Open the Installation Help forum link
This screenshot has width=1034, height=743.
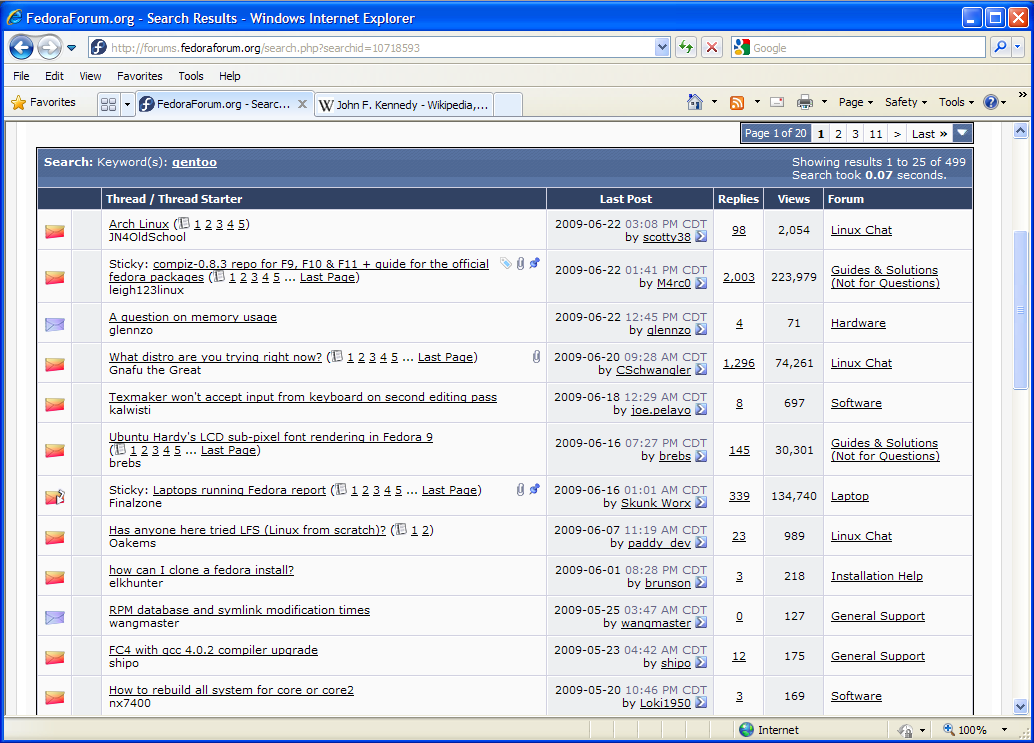coord(876,576)
